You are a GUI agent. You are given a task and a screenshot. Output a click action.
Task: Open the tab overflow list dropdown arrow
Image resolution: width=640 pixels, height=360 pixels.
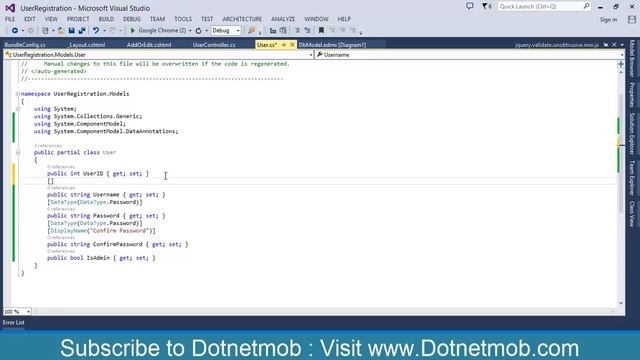622,45
